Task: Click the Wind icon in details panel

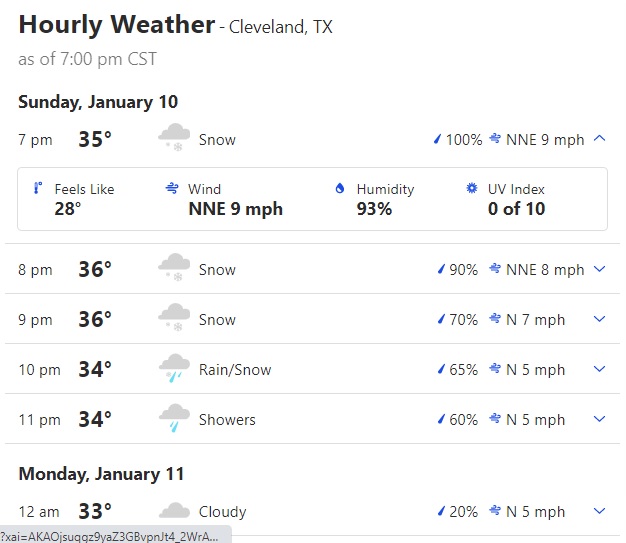Action: tap(172, 188)
